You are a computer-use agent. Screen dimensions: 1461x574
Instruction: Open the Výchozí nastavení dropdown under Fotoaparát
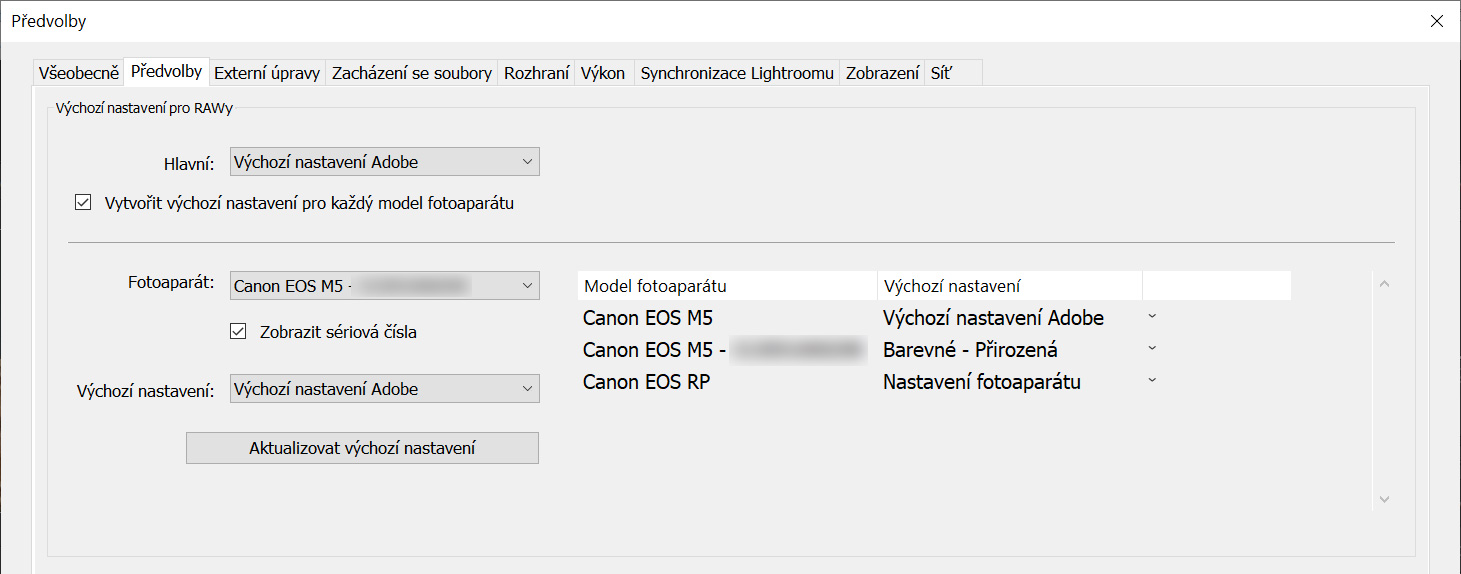[385, 389]
